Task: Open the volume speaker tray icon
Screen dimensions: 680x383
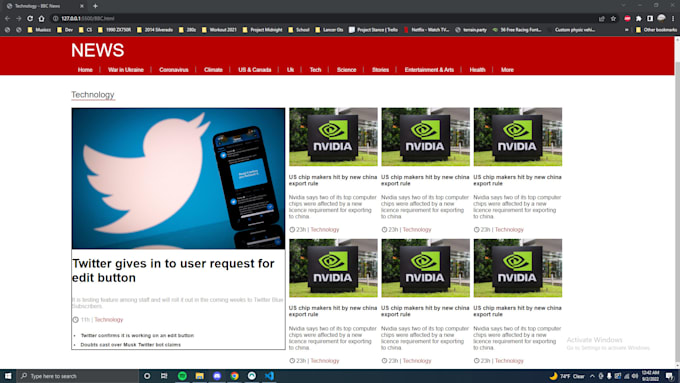Action: point(635,376)
